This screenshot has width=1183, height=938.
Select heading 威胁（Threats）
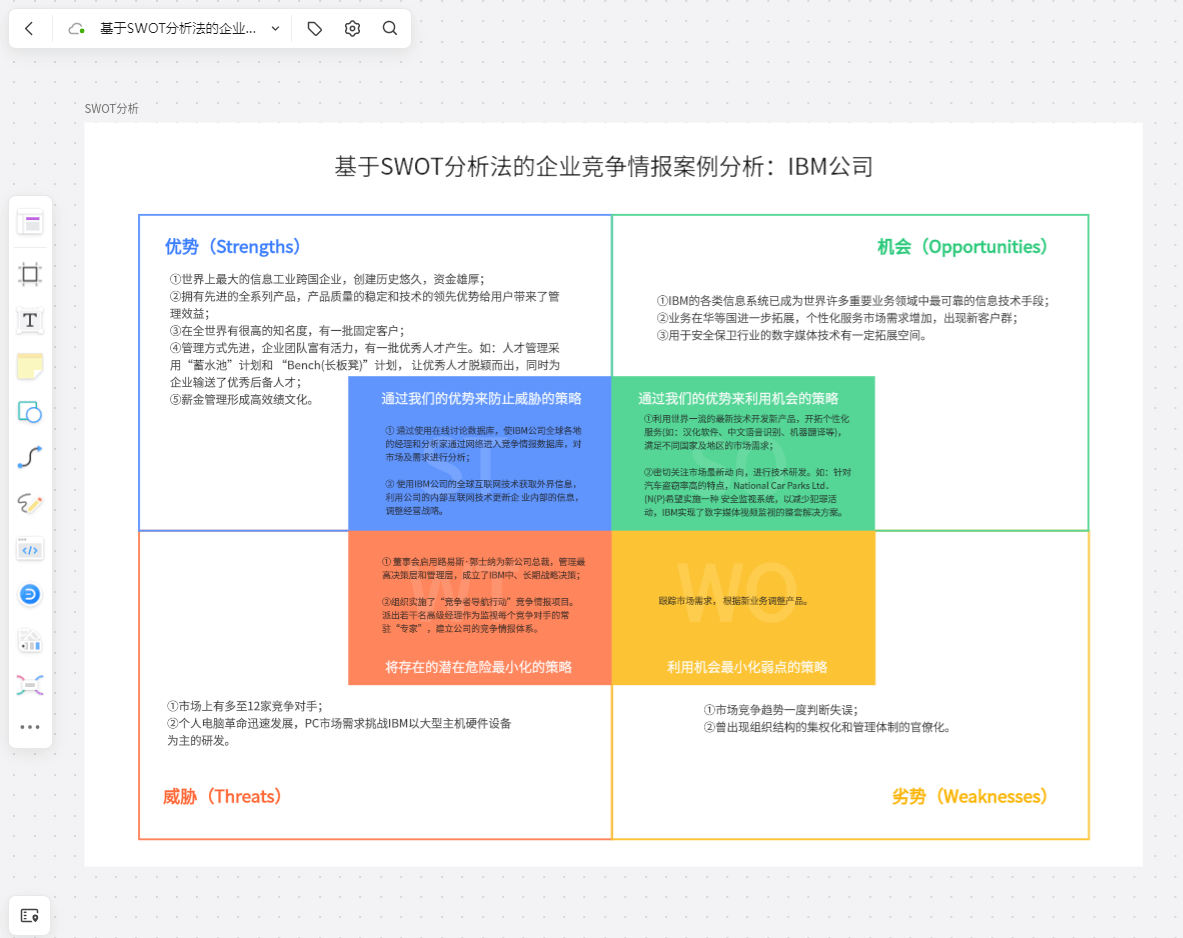coord(222,797)
